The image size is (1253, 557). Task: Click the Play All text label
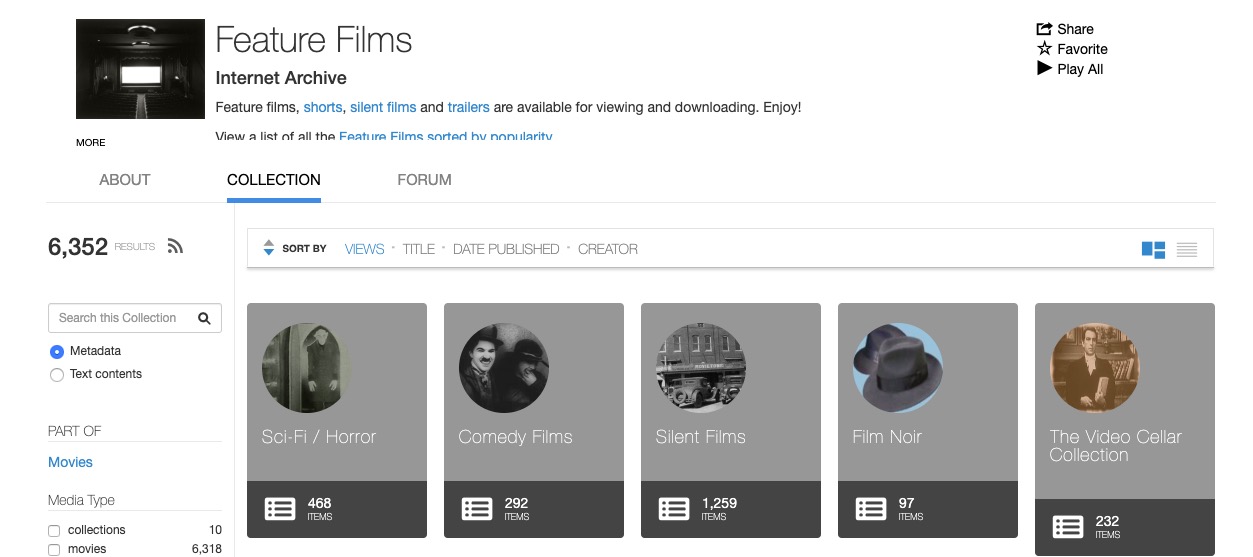(x=1080, y=69)
